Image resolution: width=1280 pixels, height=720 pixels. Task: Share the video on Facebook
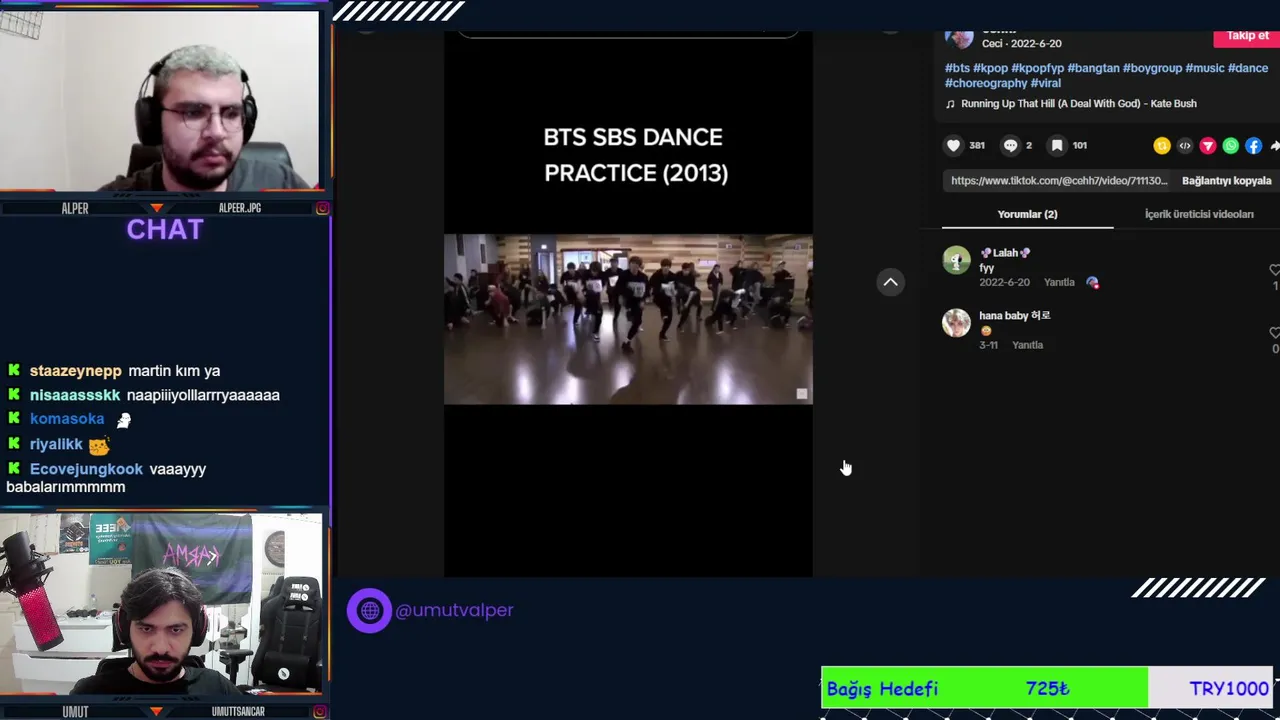1254,146
